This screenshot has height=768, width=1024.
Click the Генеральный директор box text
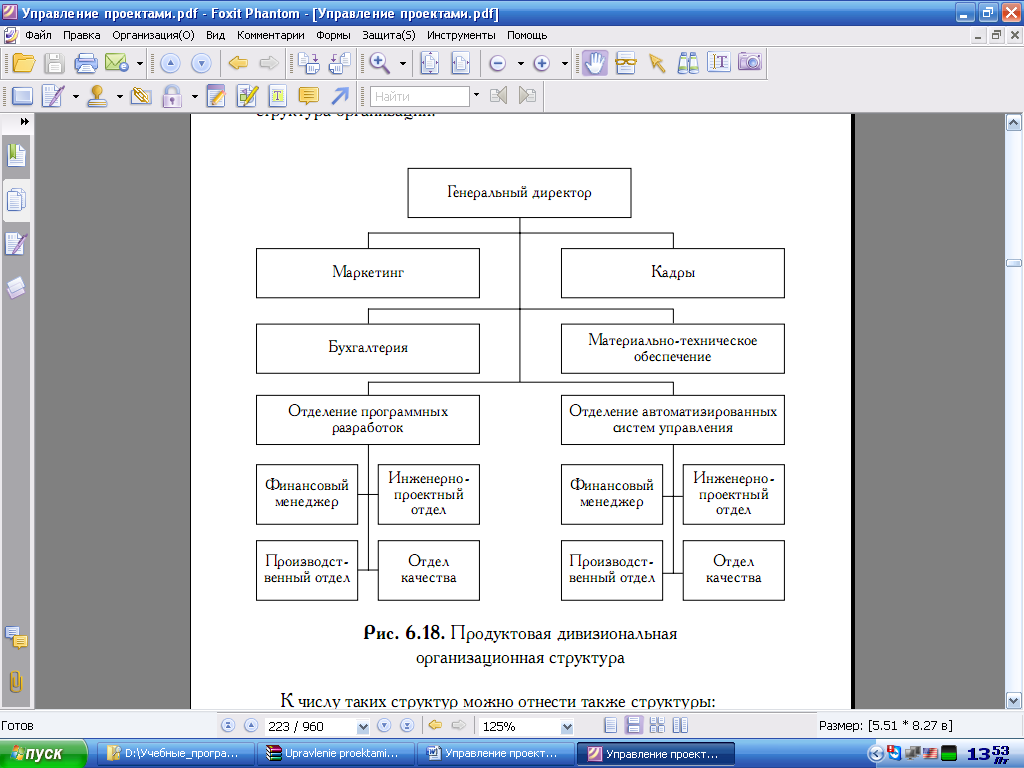point(519,193)
